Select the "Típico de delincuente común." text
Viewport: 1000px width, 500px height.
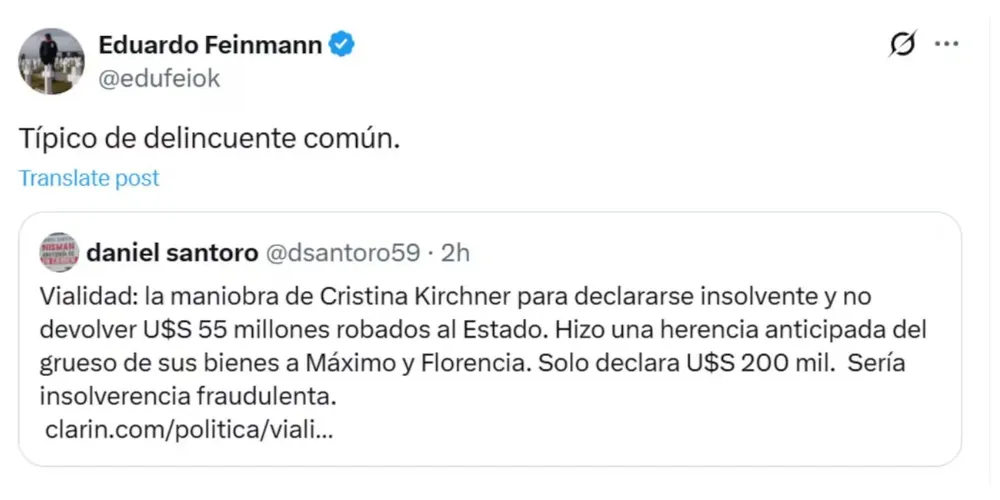pos(210,139)
